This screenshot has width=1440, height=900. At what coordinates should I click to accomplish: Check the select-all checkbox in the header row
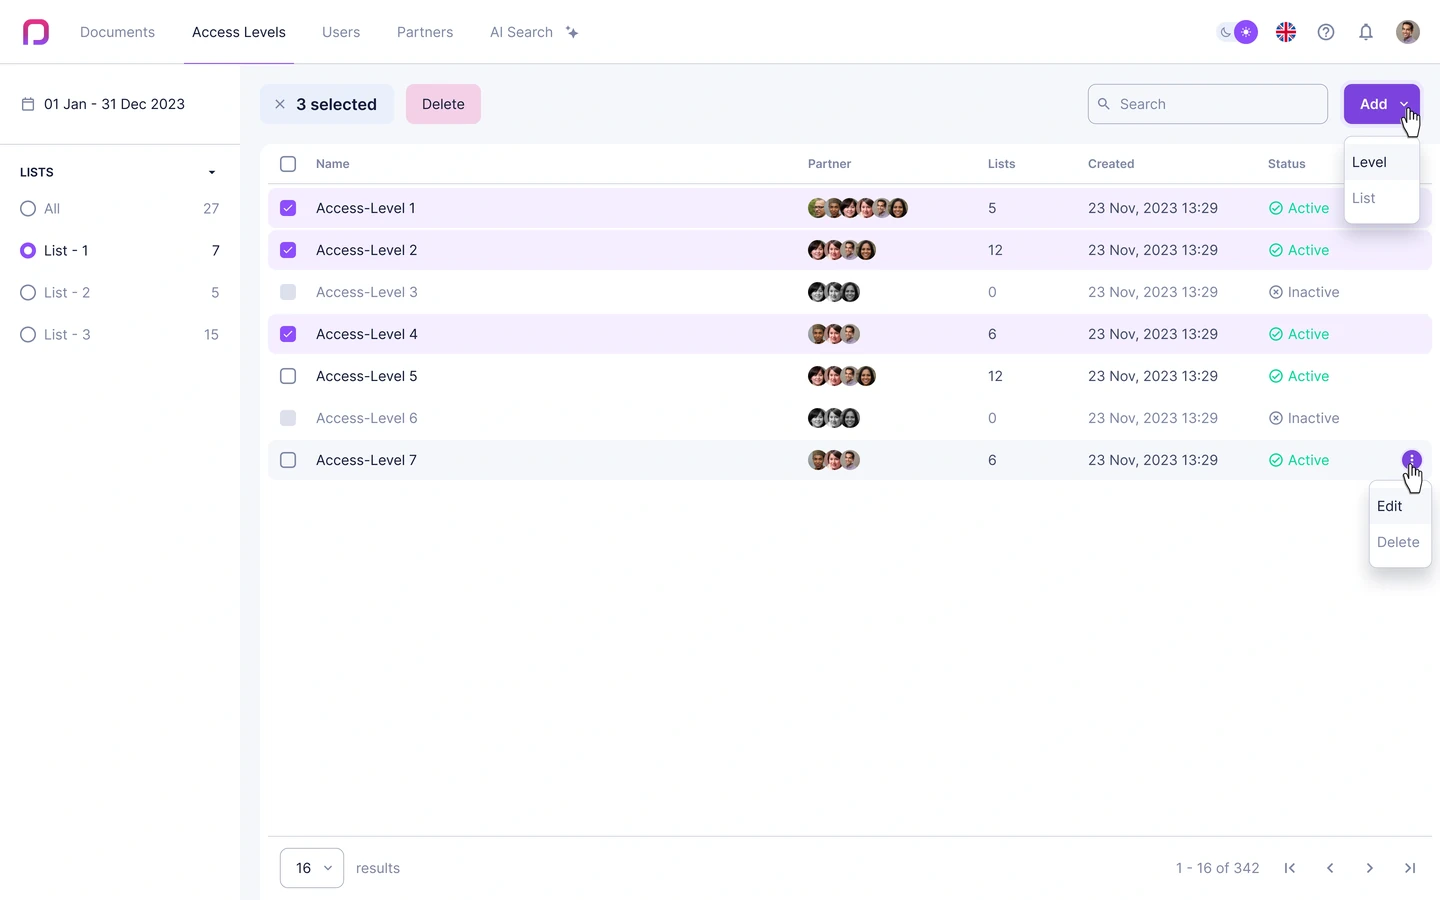tap(288, 164)
